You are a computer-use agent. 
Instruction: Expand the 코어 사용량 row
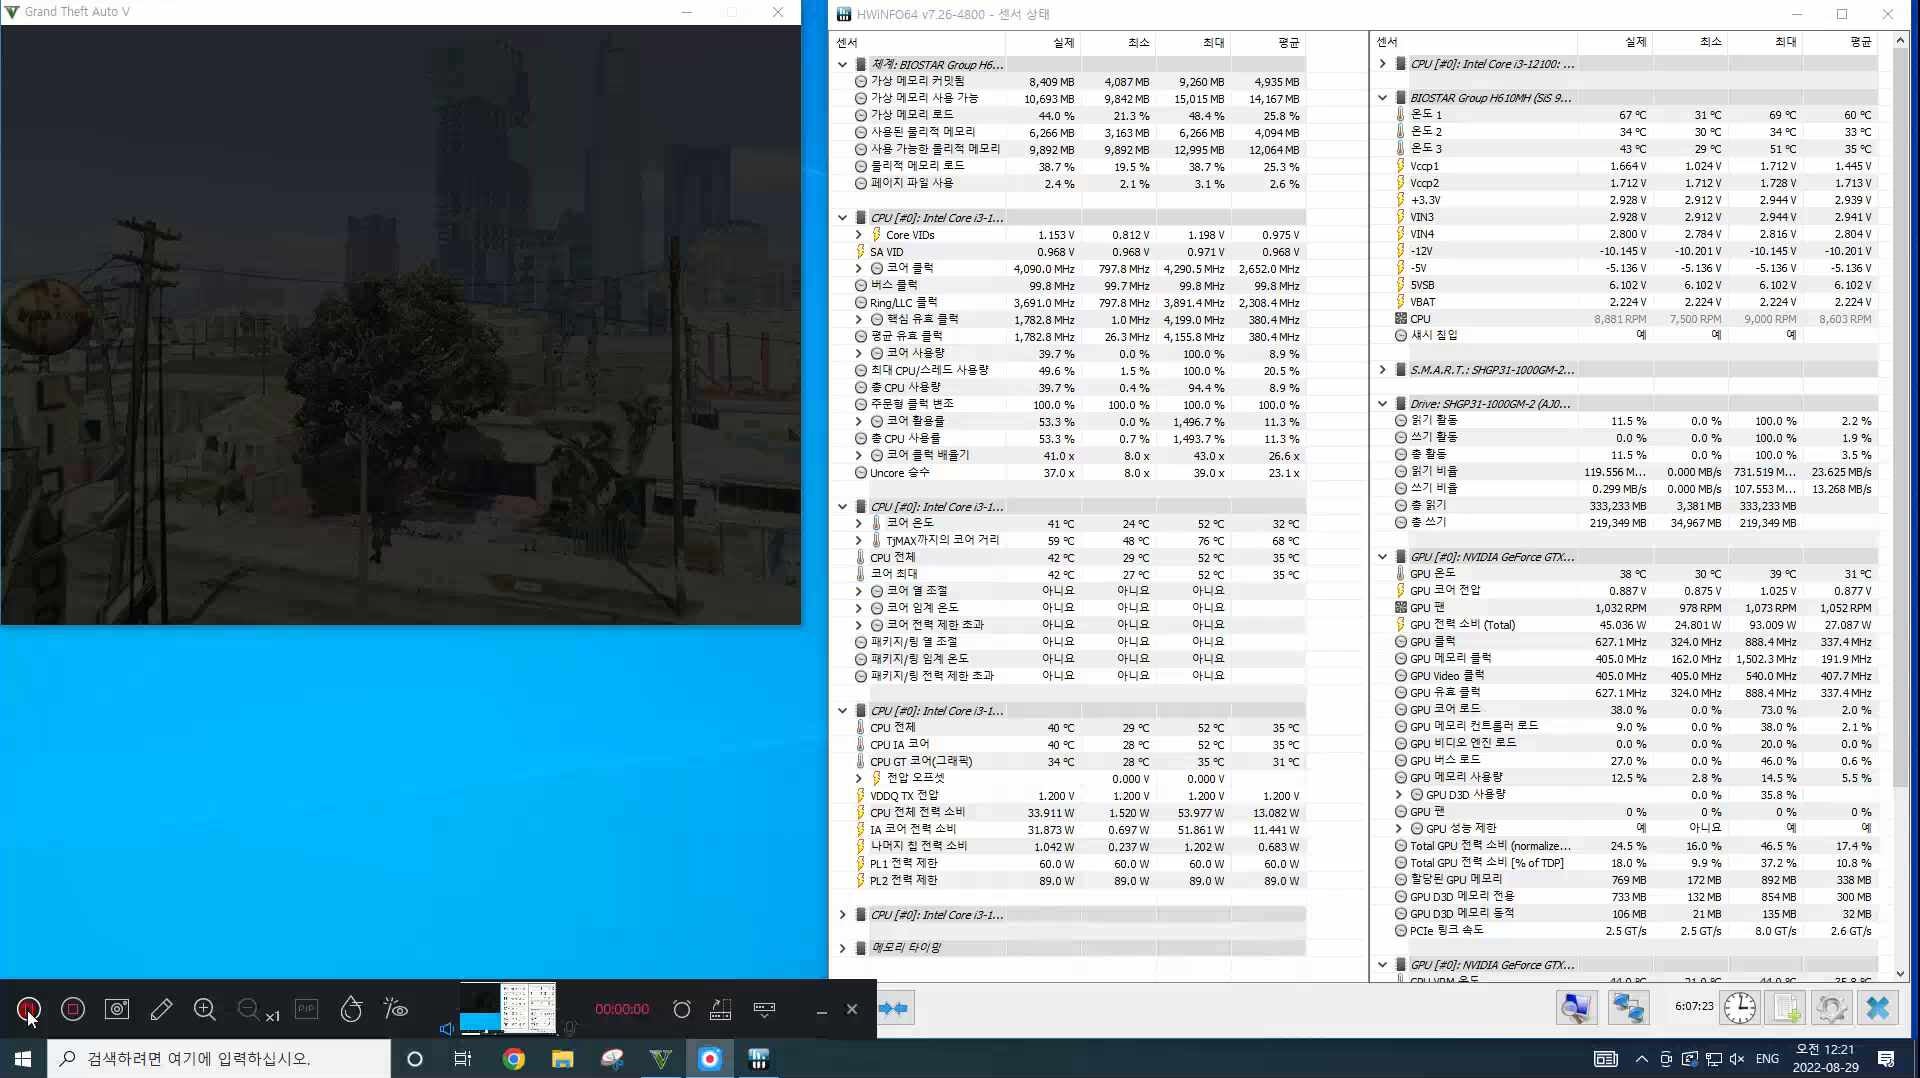[858, 354]
